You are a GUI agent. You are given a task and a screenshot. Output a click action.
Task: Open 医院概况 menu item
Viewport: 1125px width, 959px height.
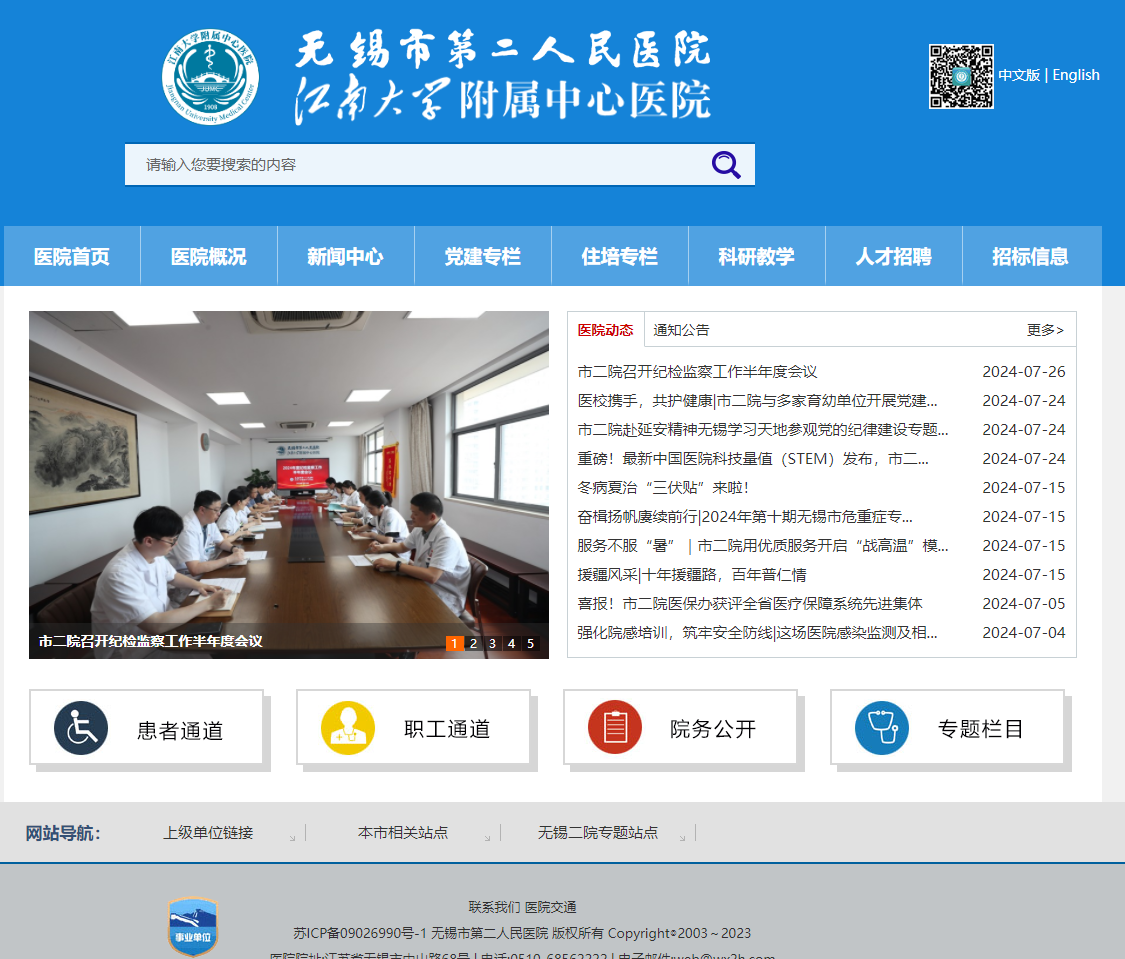coord(209,256)
